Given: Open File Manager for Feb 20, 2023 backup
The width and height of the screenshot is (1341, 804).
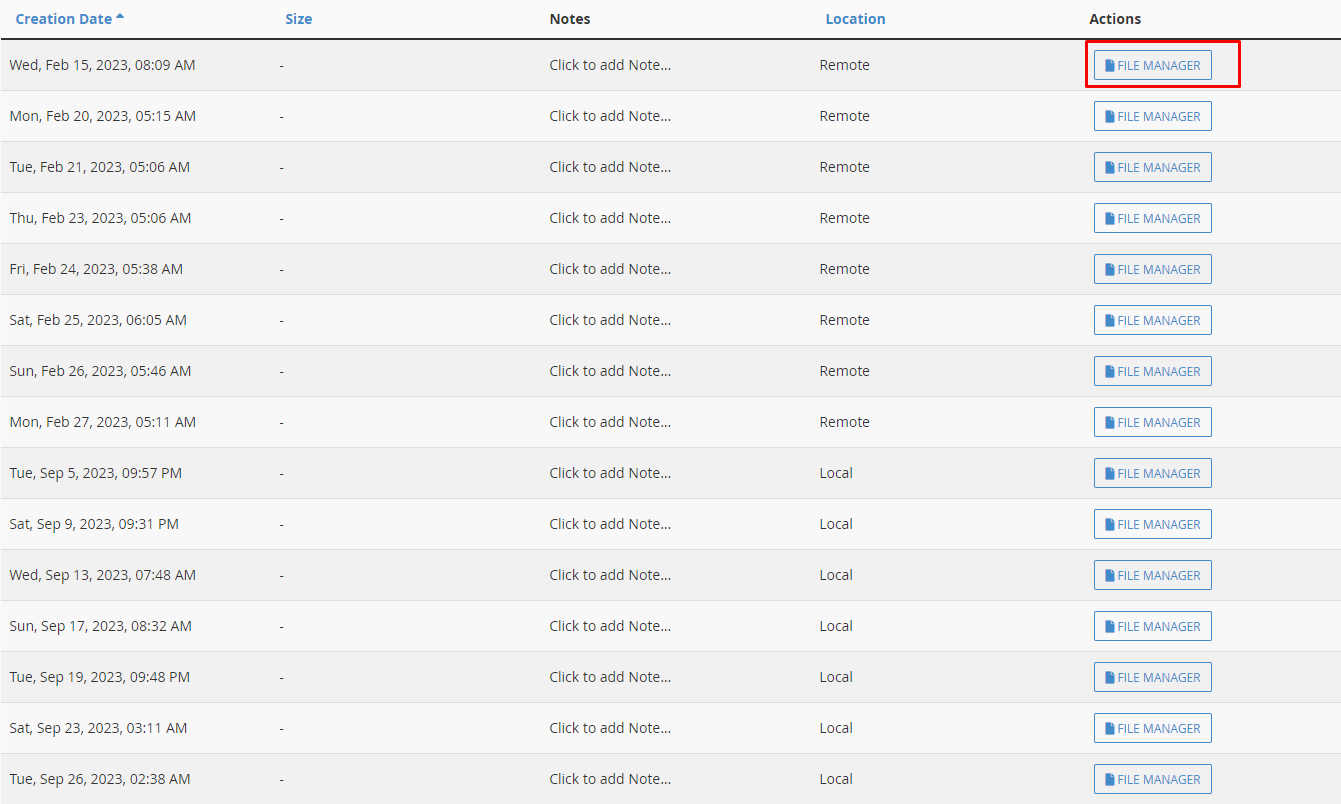Looking at the screenshot, I should (x=1152, y=116).
